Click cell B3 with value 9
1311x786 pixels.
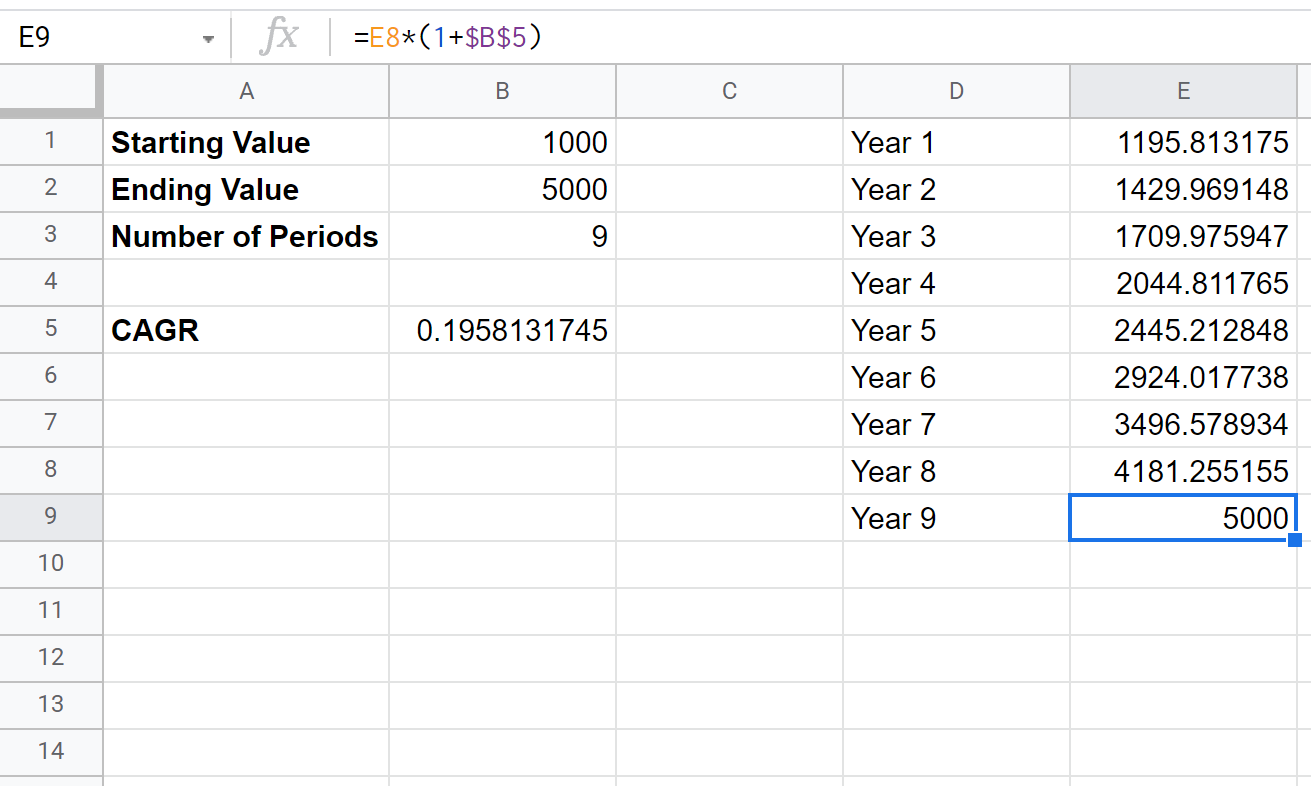coord(502,236)
